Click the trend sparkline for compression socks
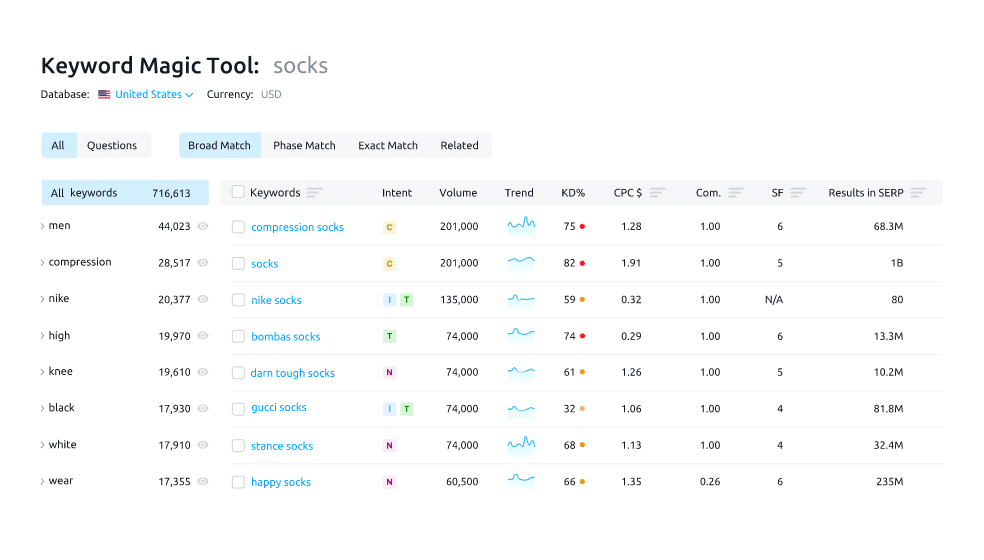This screenshot has width=984, height=560. [x=521, y=226]
